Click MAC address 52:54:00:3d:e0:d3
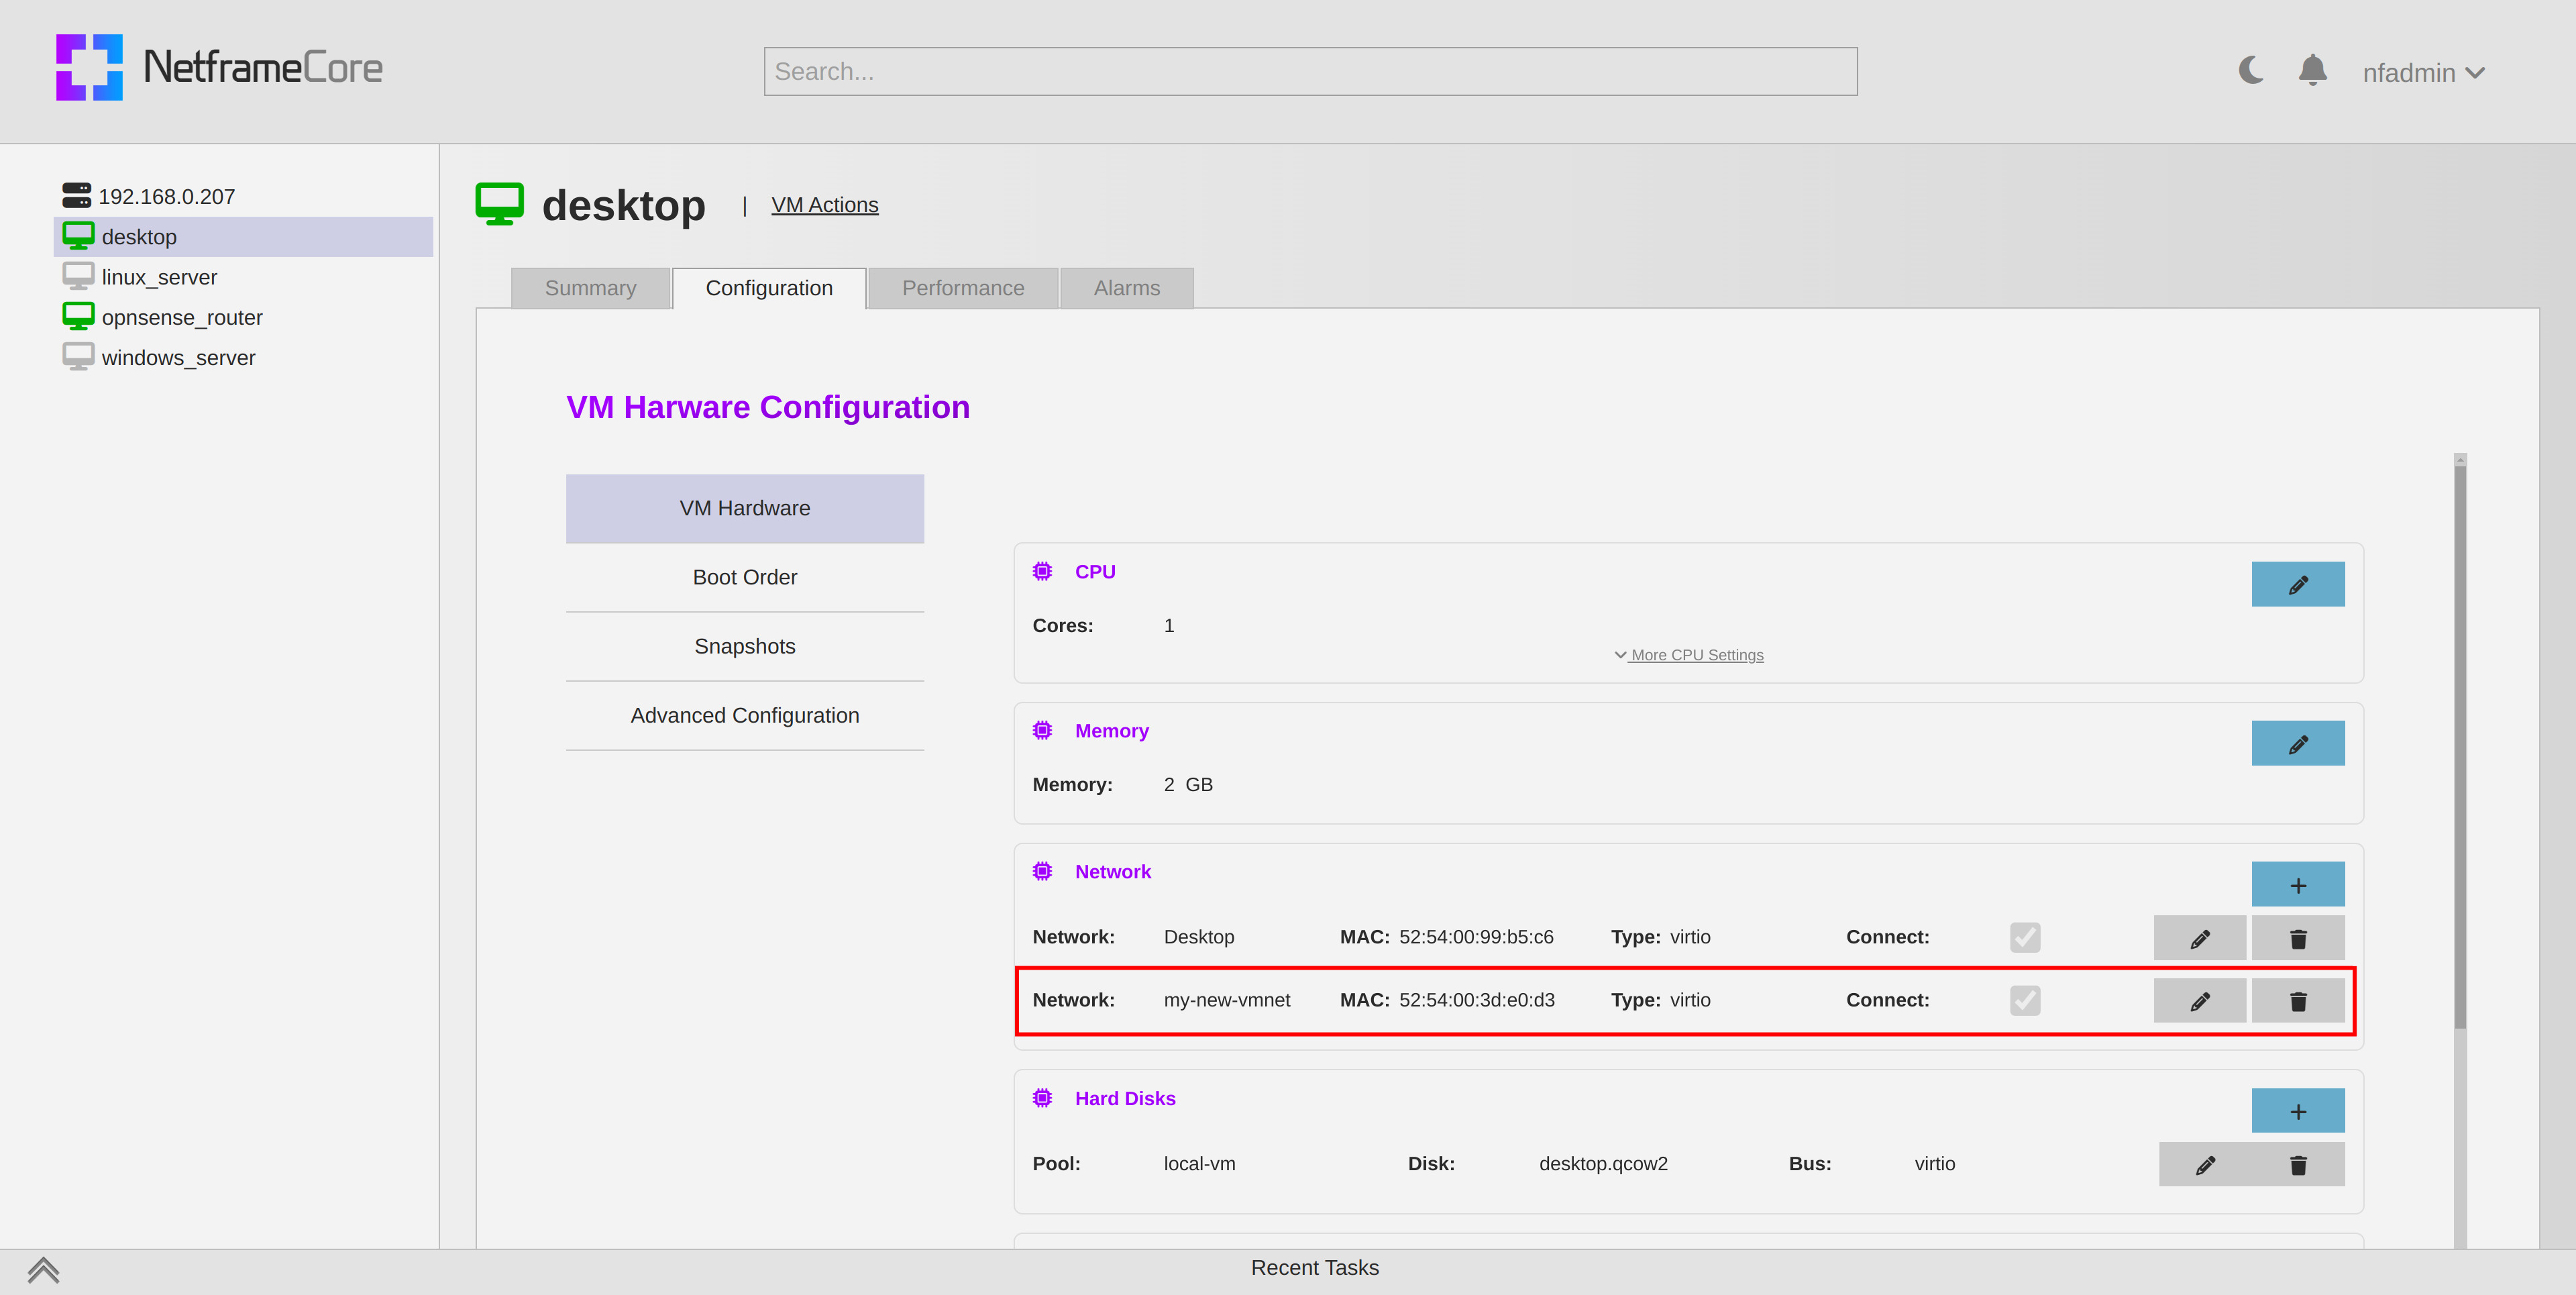Image resolution: width=2576 pixels, height=1295 pixels. [1476, 1000]
